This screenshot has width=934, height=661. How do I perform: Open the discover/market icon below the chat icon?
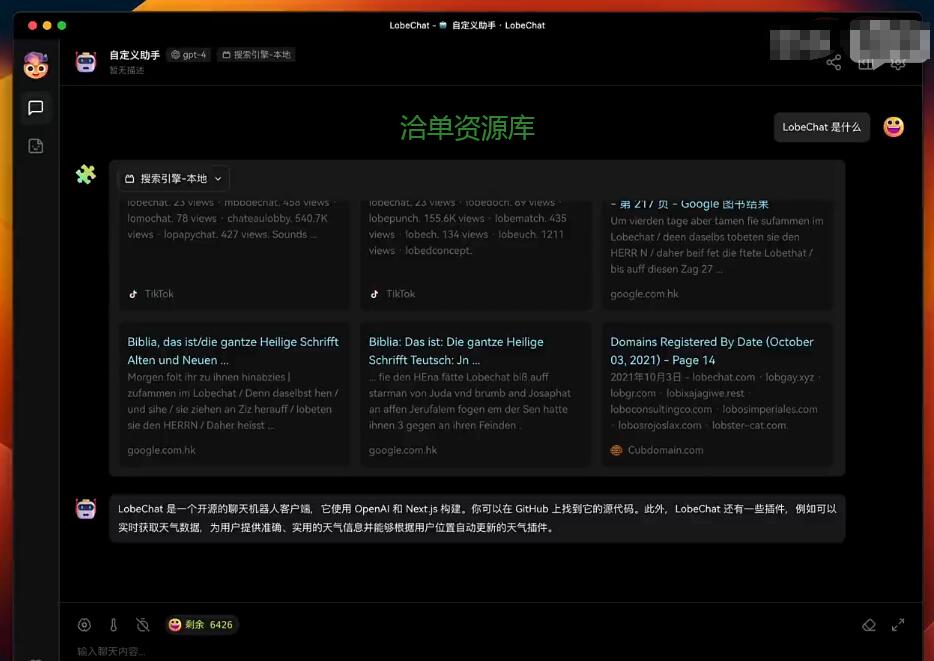[x=36, y=146]
